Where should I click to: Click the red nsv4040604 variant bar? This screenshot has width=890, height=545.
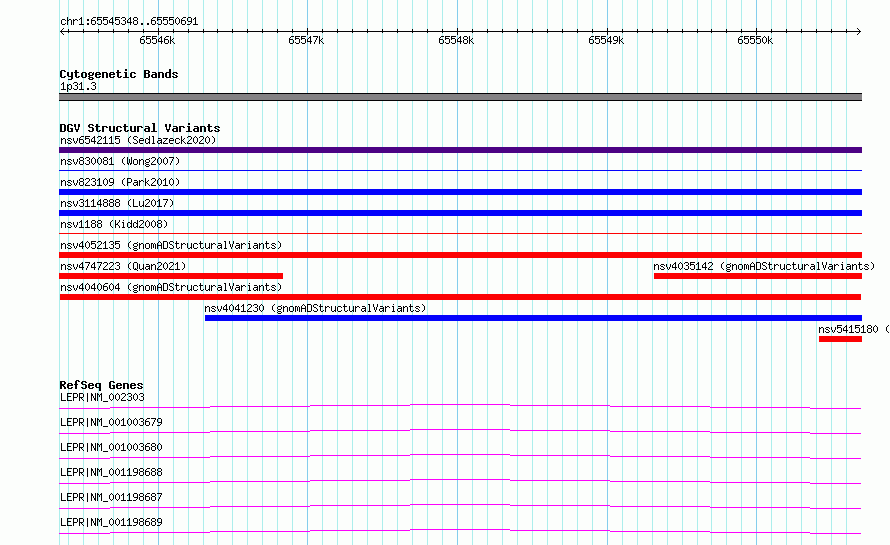coord(460,297)
